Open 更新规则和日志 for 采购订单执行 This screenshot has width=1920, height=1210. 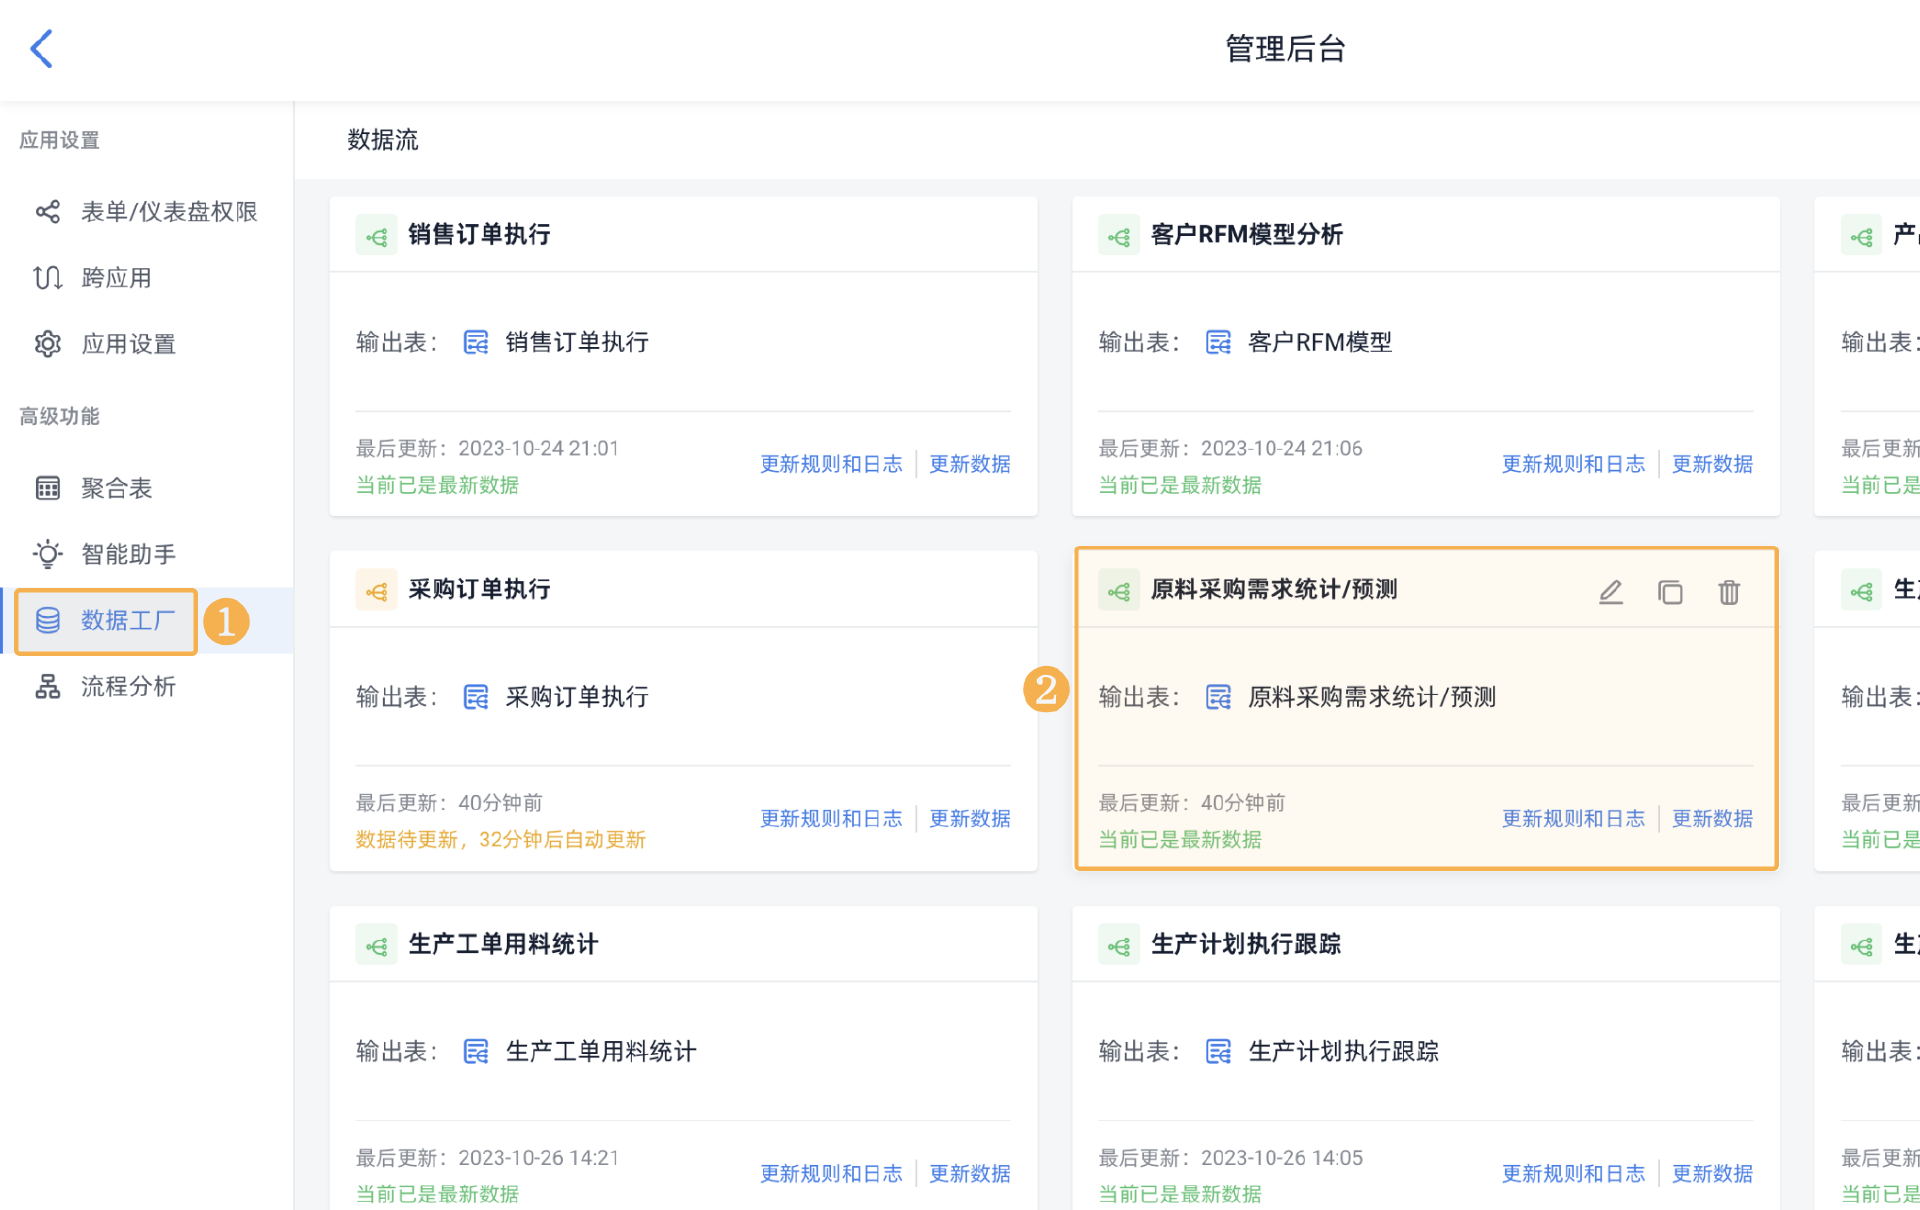(x=831, y=819)
